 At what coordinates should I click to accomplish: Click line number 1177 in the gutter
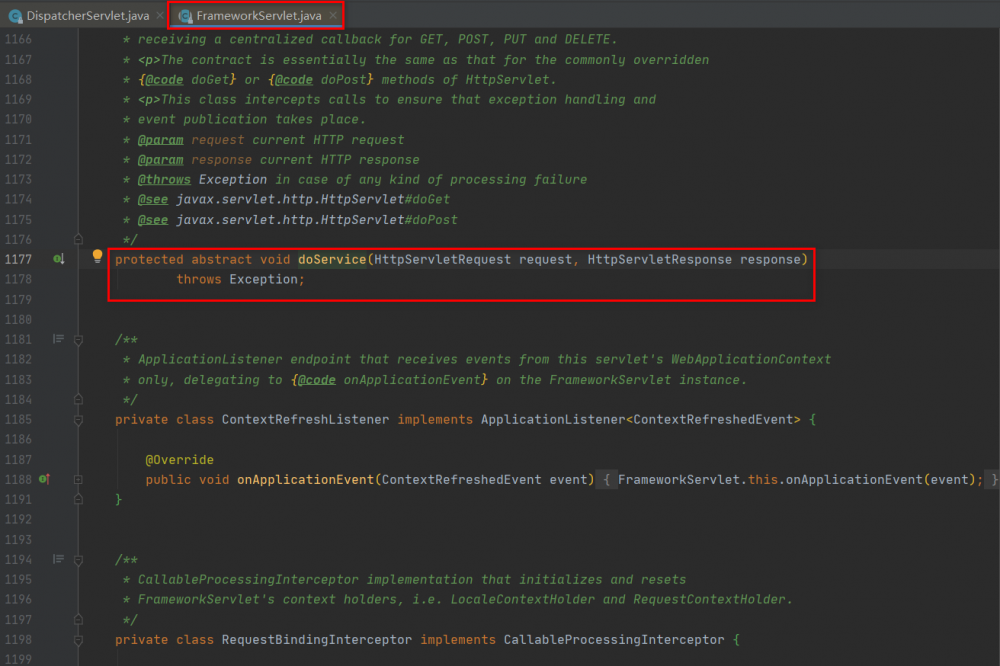coord(18,259)
